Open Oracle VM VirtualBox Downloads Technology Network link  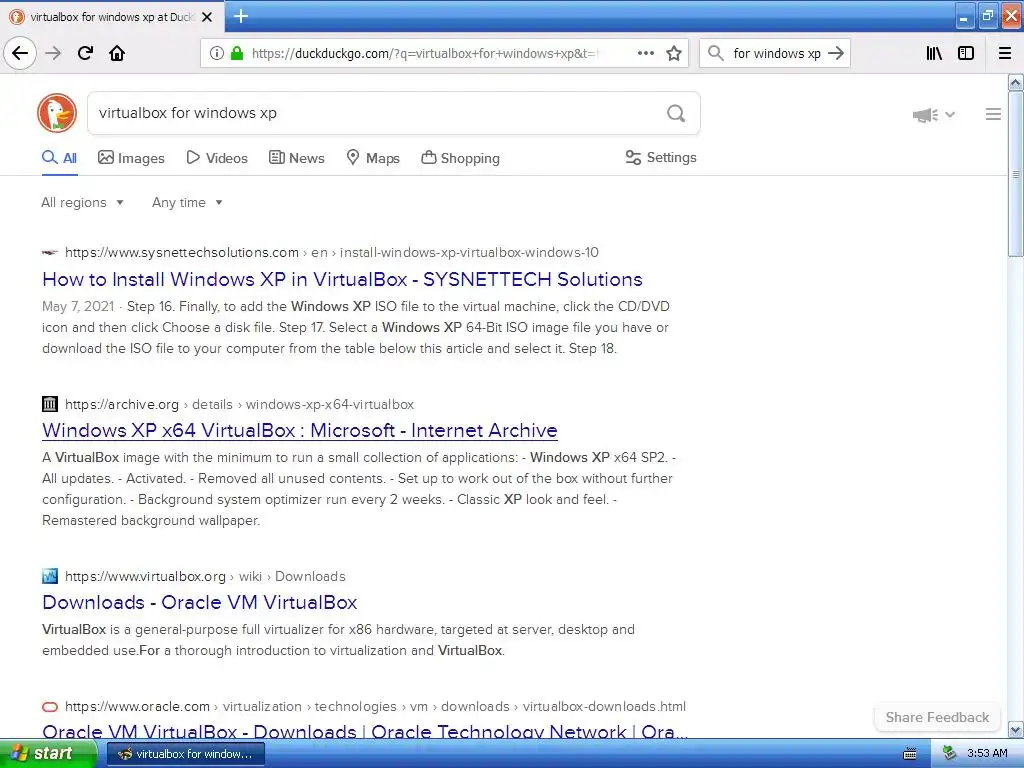[365, 731]
